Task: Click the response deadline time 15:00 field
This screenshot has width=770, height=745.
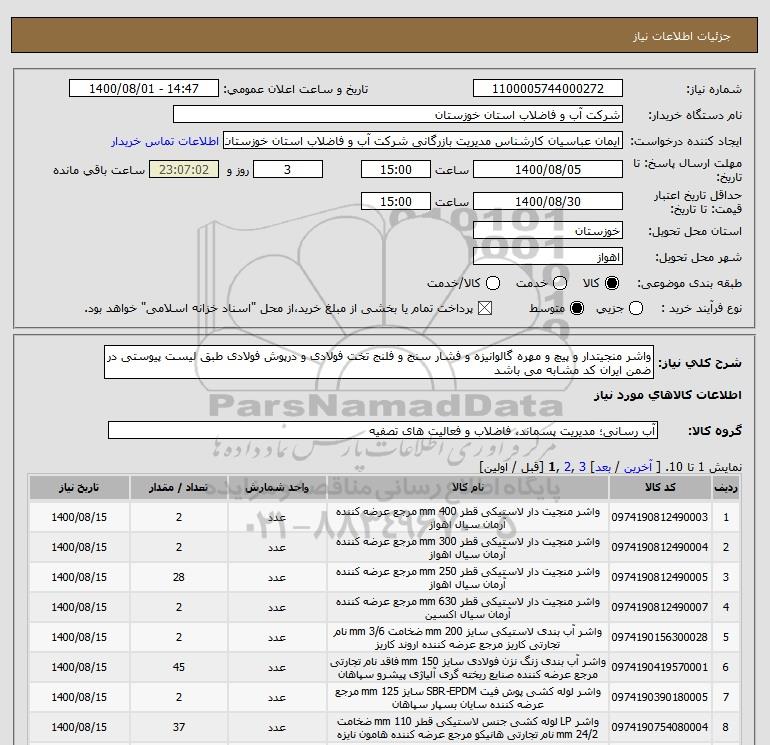Action: pos(396,169)
